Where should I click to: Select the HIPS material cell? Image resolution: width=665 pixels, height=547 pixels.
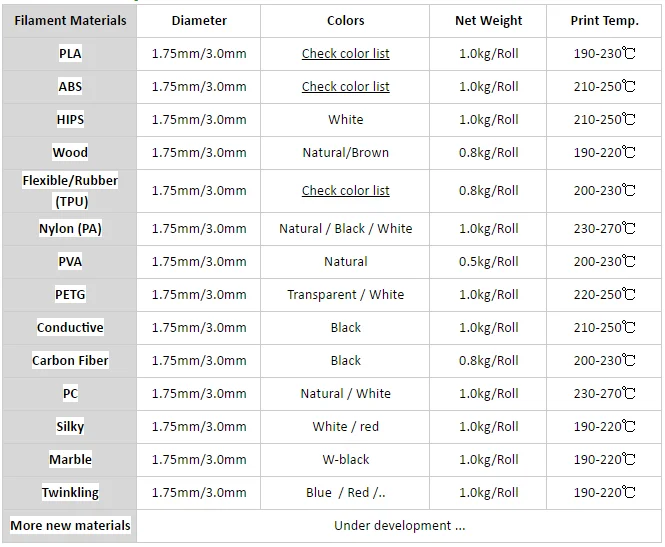[x=70, y=120]
